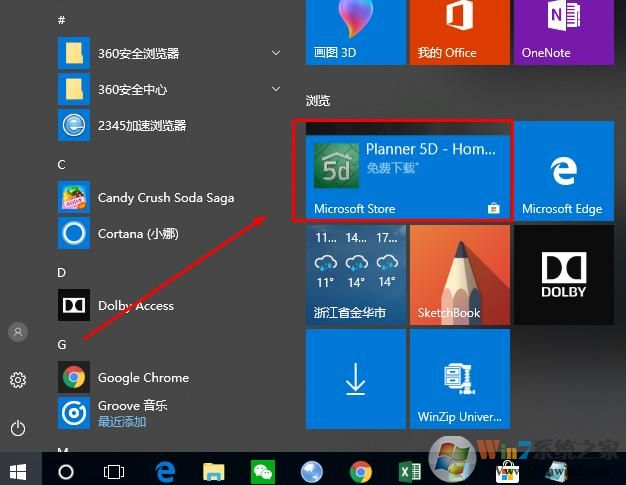The image size is (626, 485).
Task: Open the Power options button
Action: click(x=18, y=428)
